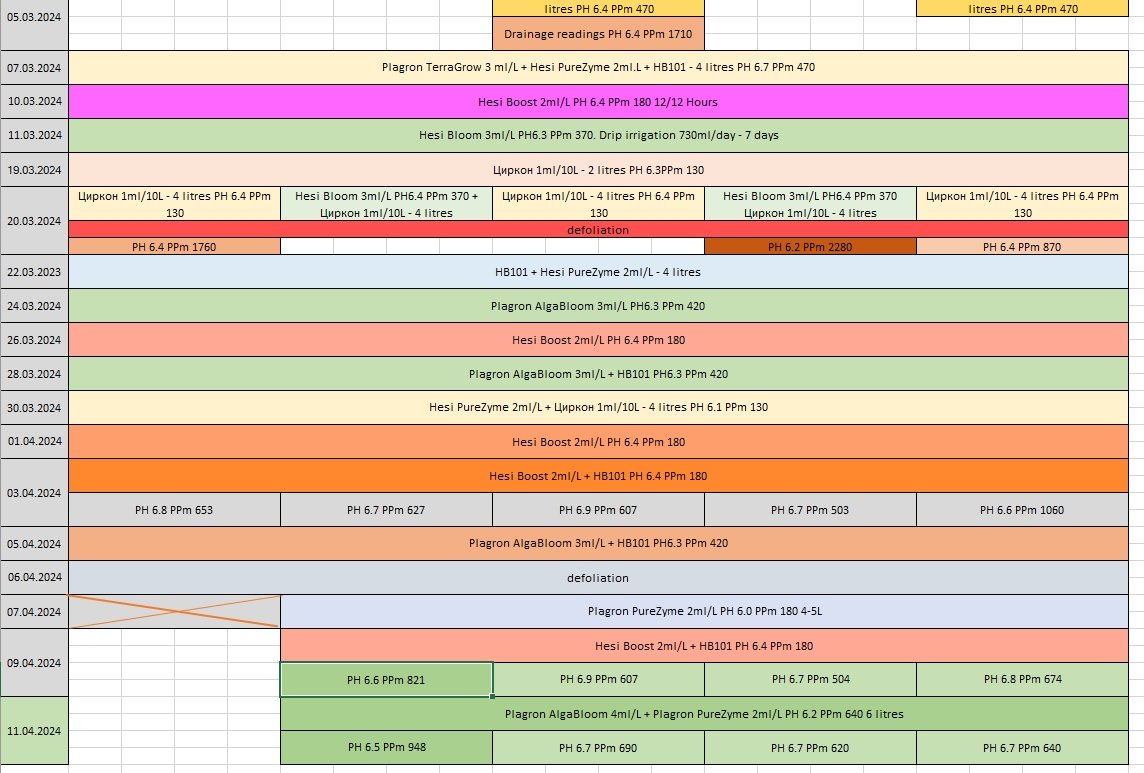Click Hesi Boost + HB101 row dated 03.04.2024
Screen dimensions: 1144x773
click(598, 476)
